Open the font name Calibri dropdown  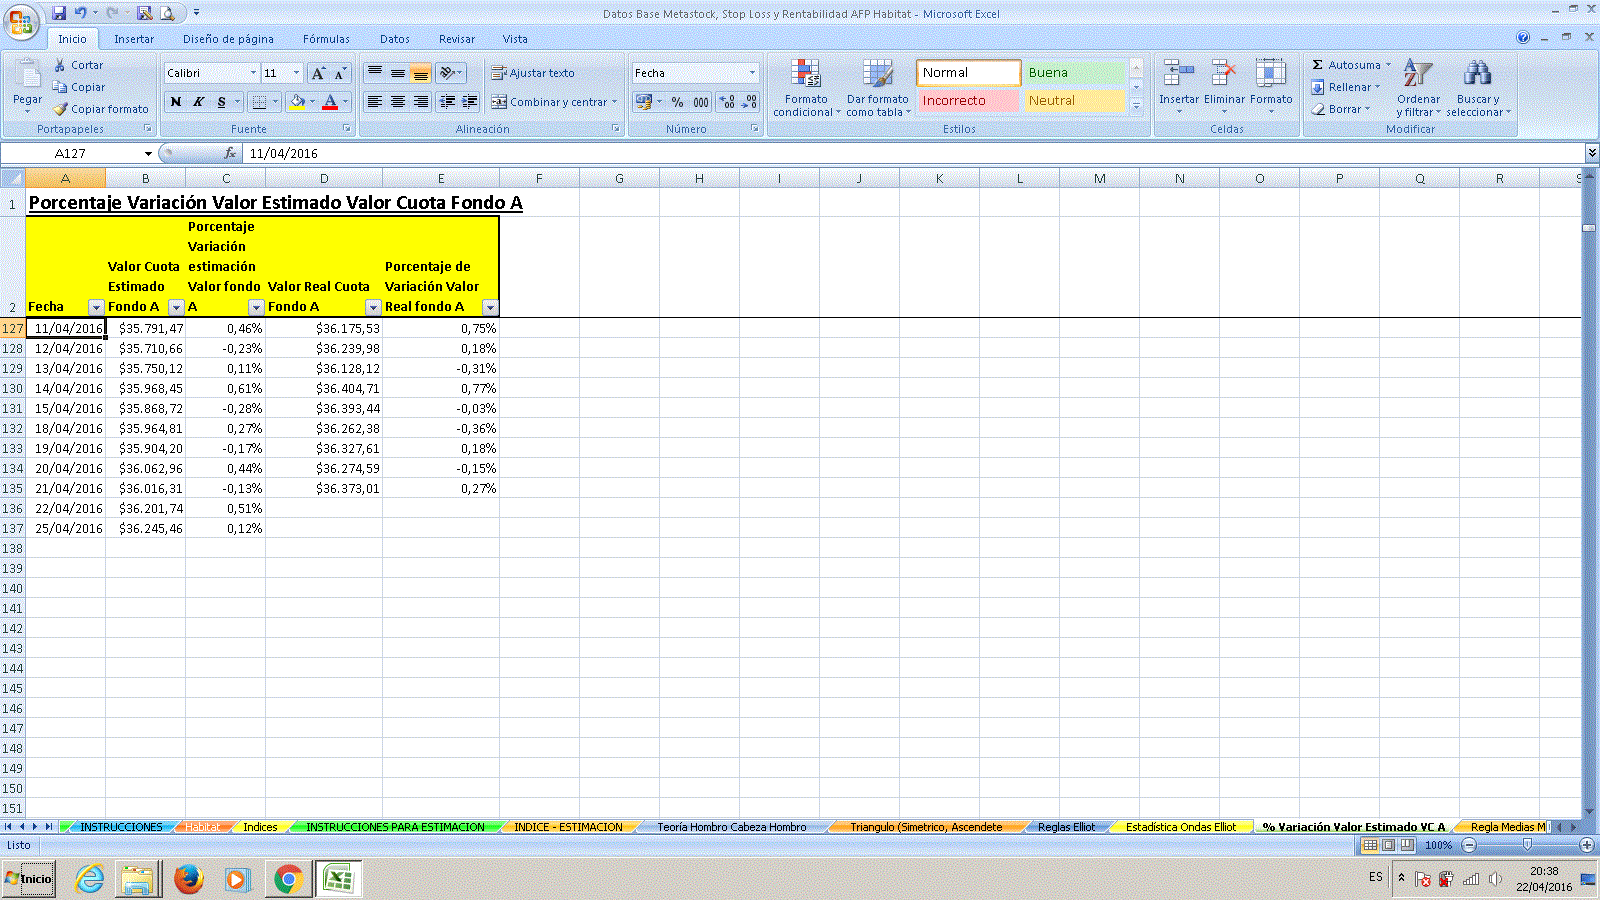tap(253, 73)
